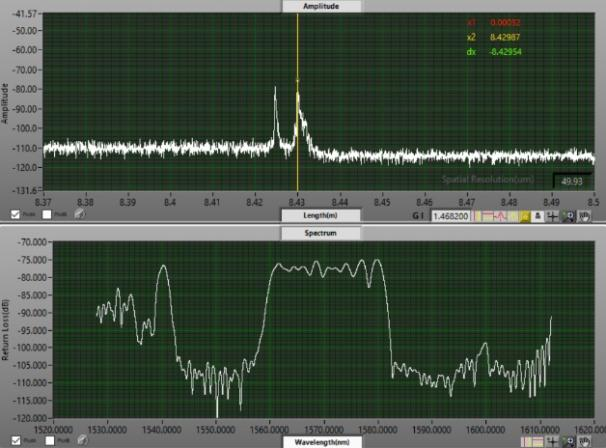
Task: Click the Spatial Resolution value field 49.93
Action: [572, 182]
